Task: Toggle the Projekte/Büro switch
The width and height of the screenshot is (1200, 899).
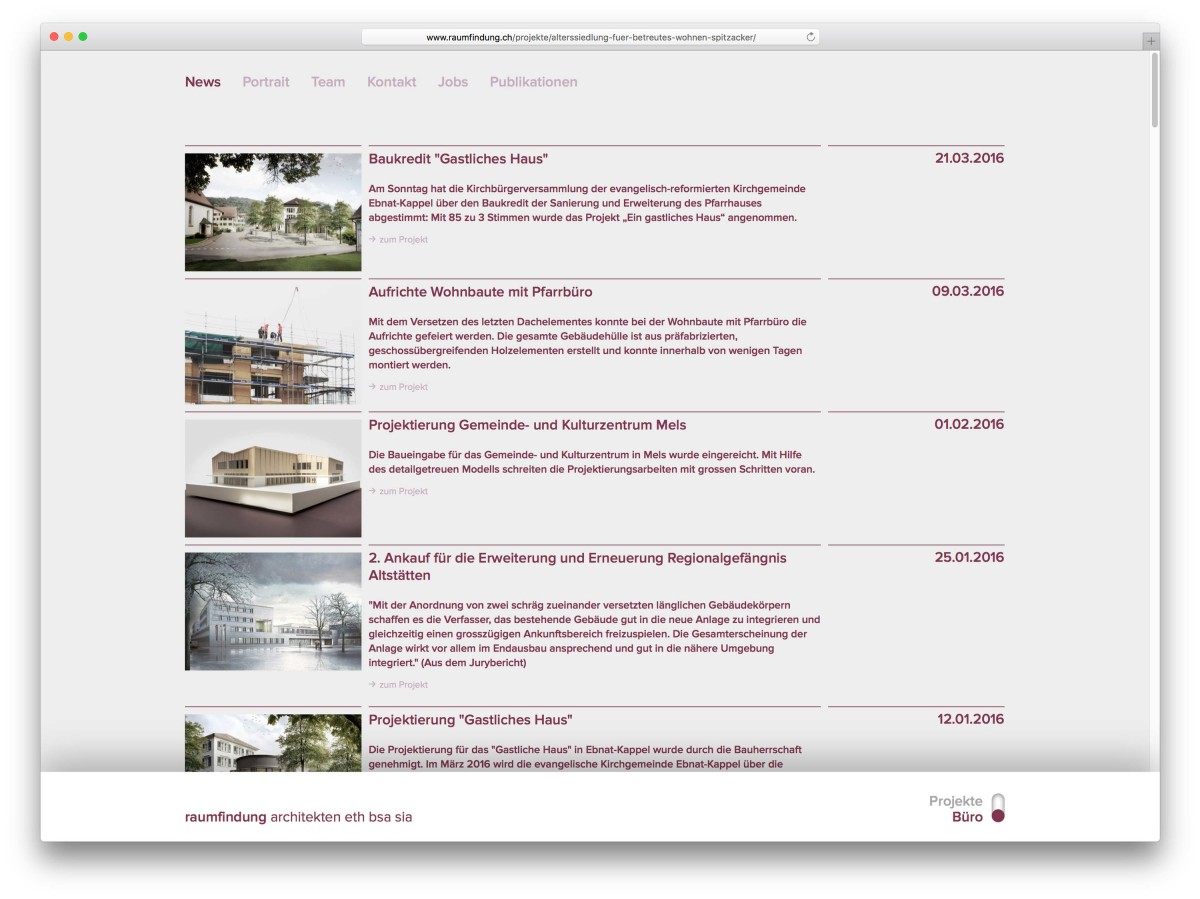Action: point(997,808)
